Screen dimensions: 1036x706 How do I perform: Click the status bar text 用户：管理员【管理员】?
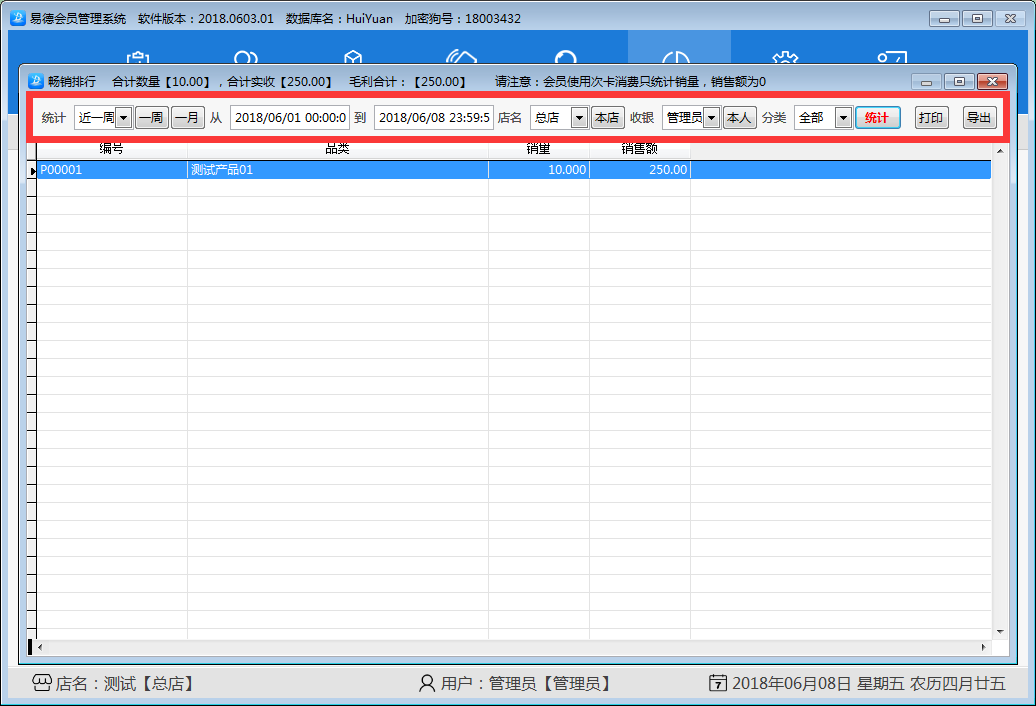coord(526,684)
